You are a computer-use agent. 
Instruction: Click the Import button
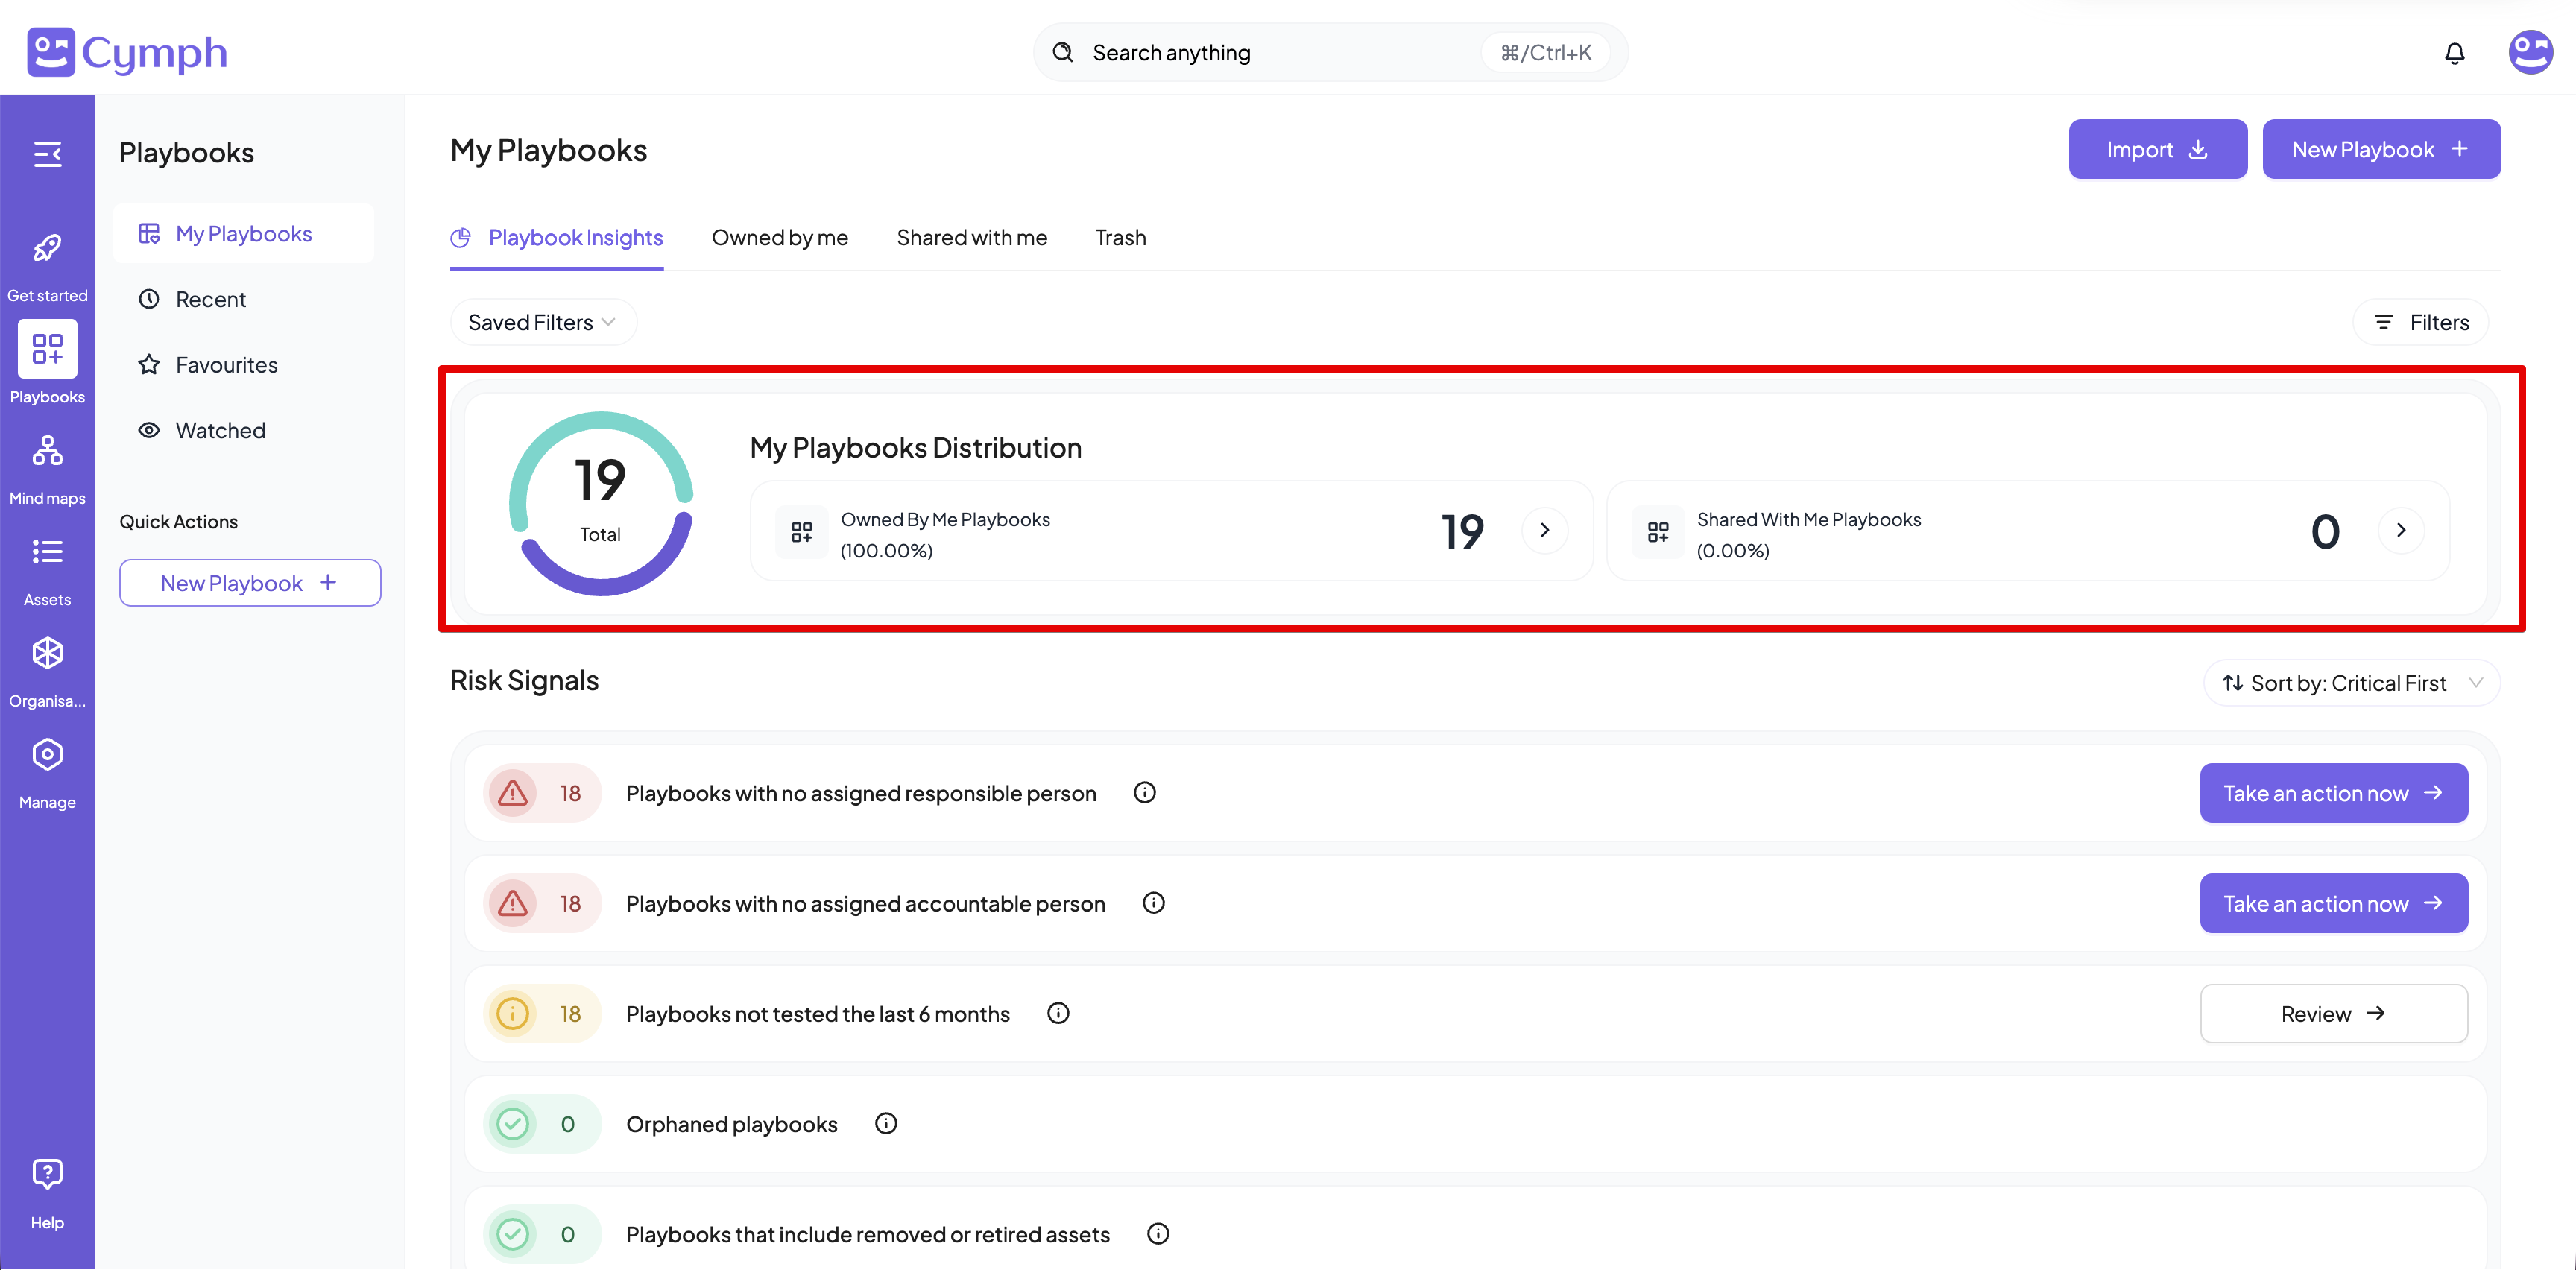[x=2157, y=149]
